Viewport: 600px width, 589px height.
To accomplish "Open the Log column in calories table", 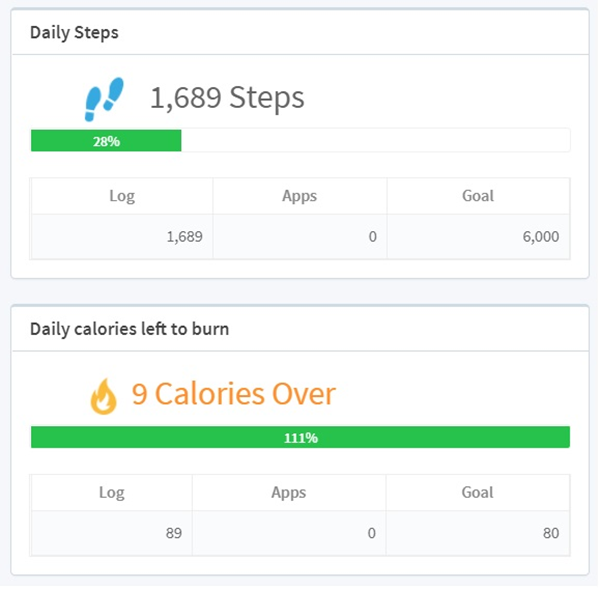I will (x=112, y=493).
